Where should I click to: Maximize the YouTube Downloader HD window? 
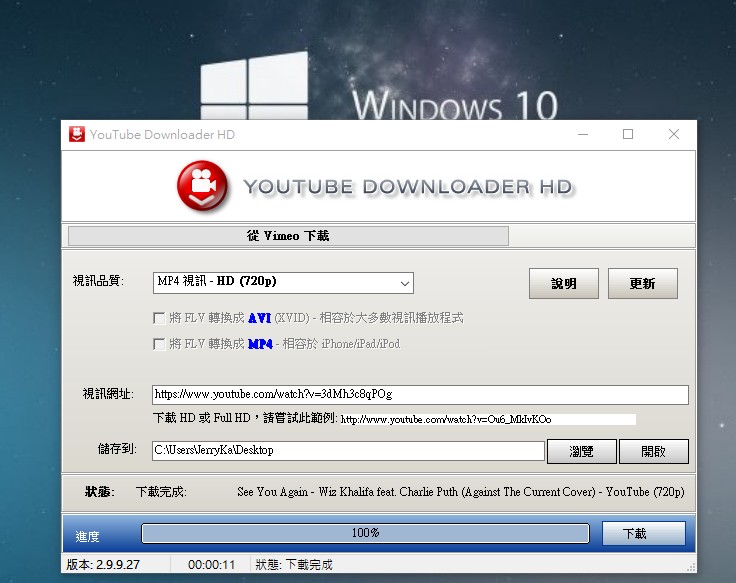(628, 134)
